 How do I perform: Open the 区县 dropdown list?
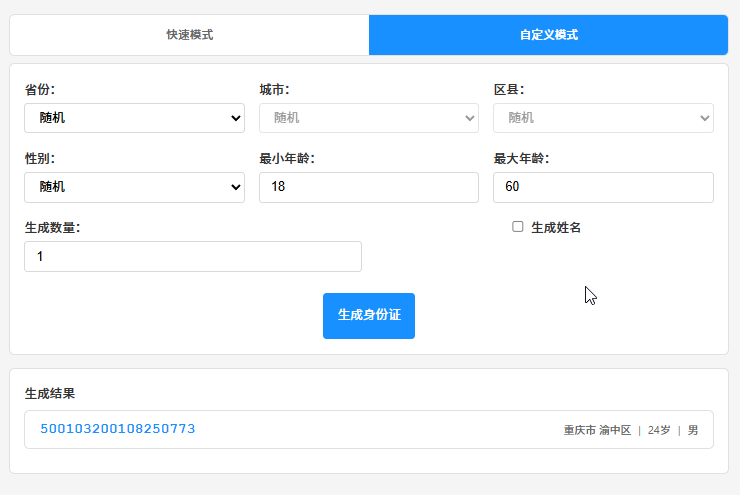coord(603,118)
